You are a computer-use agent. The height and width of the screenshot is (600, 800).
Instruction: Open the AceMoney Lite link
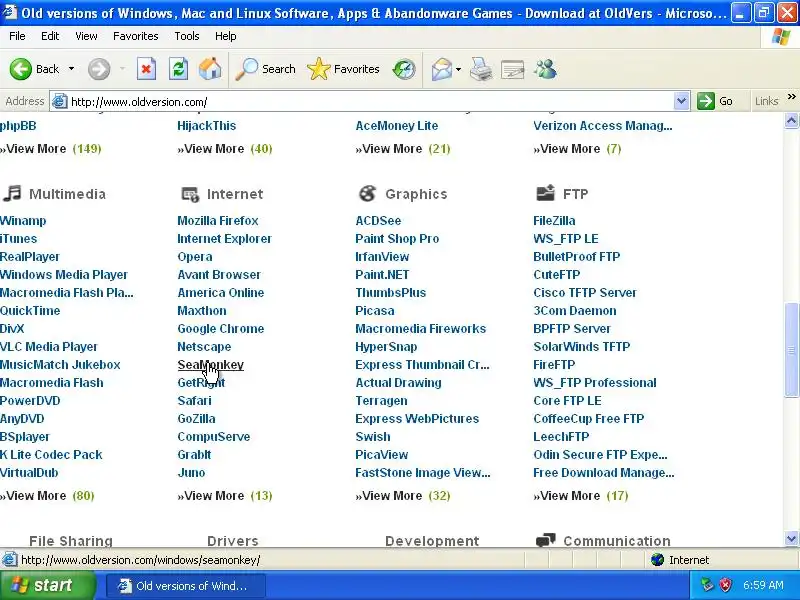[x=396, y=126]
